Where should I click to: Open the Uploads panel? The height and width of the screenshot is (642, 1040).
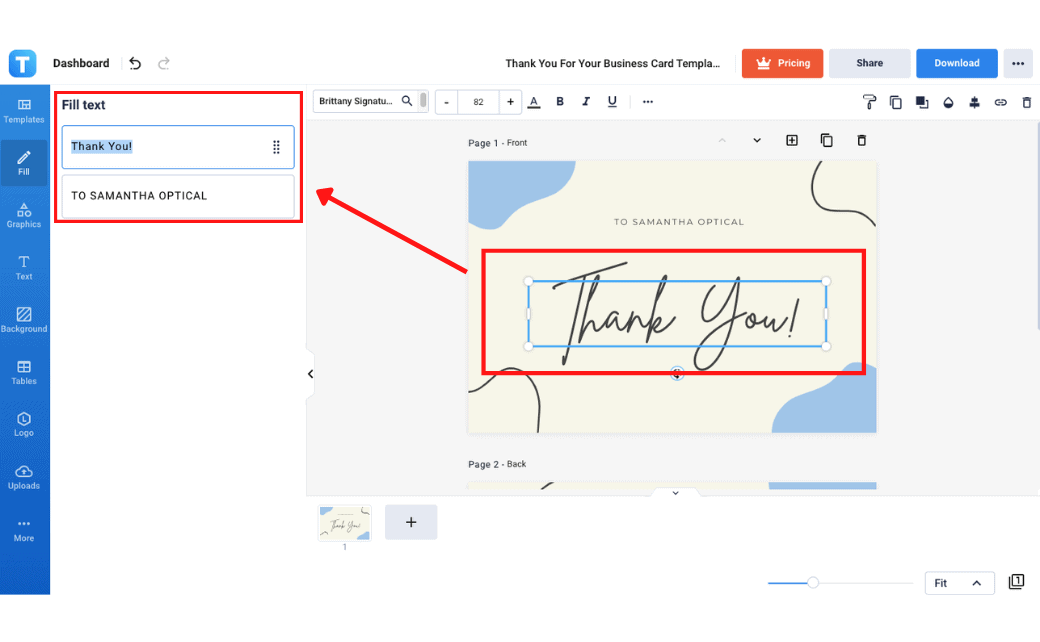(x=24, y=476)
